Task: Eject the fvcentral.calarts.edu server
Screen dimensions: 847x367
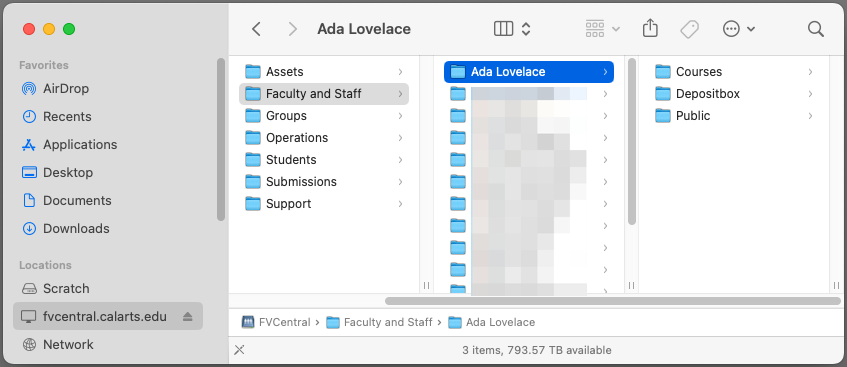Action: pyautogui.click(x=187, y=316)
